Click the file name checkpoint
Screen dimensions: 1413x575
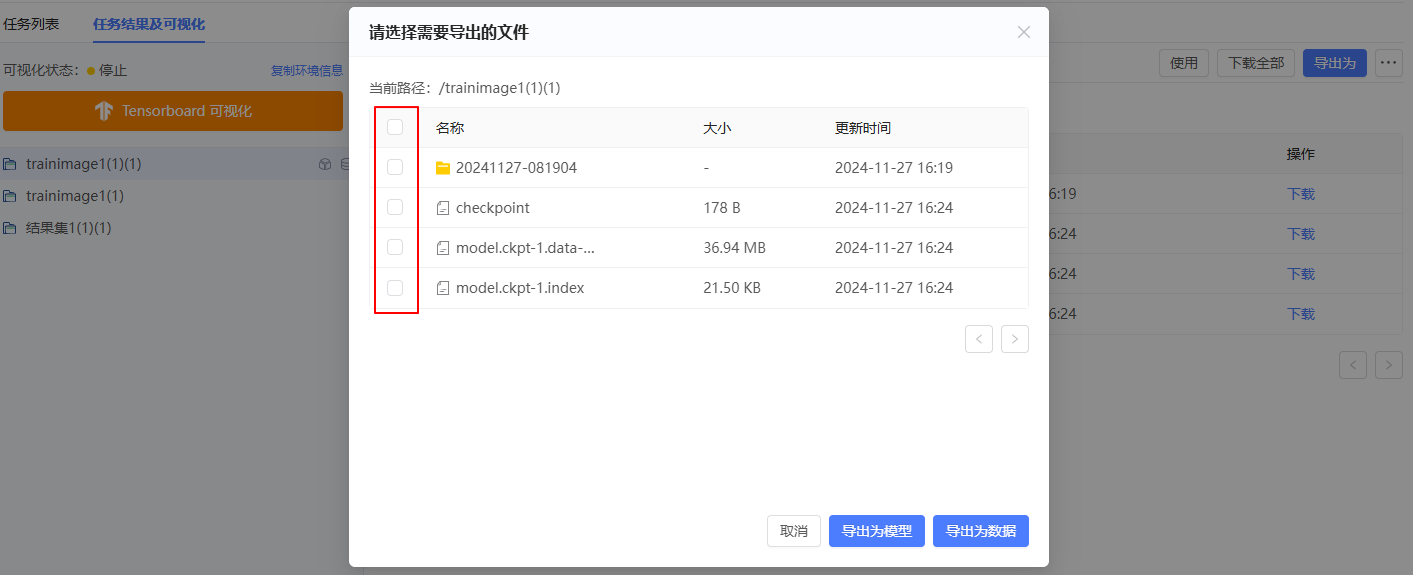[x=493, y=208]
